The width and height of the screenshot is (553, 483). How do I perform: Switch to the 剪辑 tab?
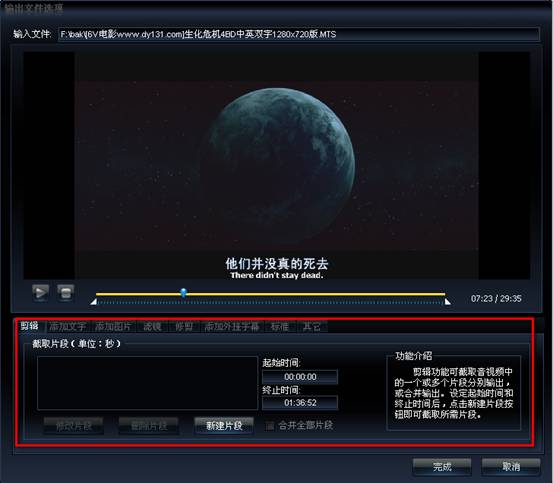30,326
